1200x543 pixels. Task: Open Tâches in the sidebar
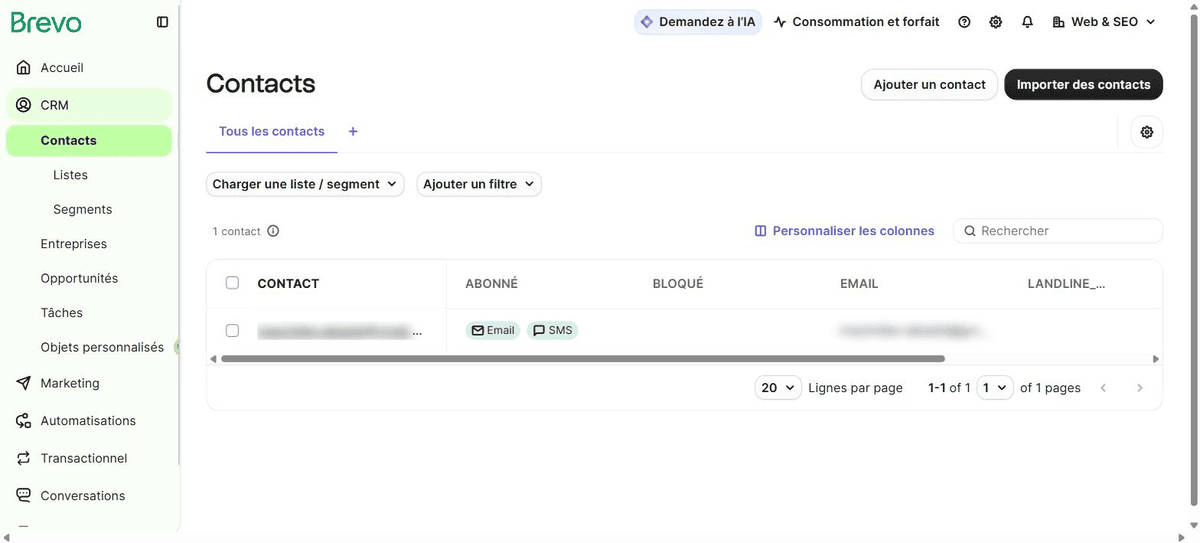tap(61, 313)
